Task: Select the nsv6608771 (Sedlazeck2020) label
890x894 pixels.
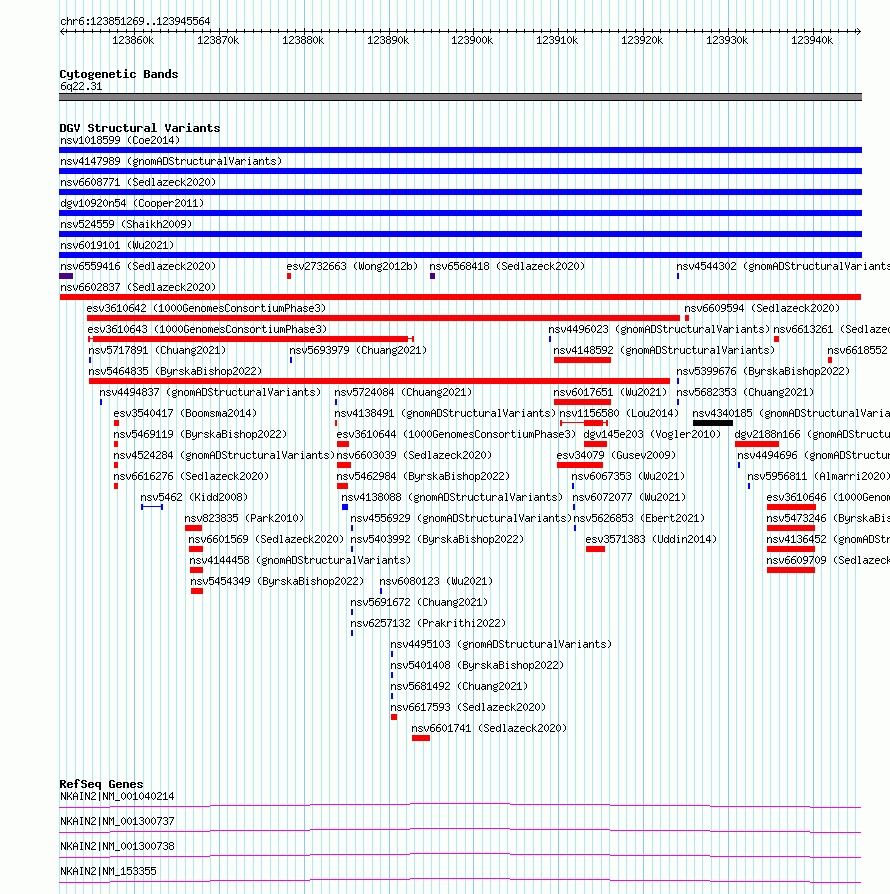Action: pos(138,182)
